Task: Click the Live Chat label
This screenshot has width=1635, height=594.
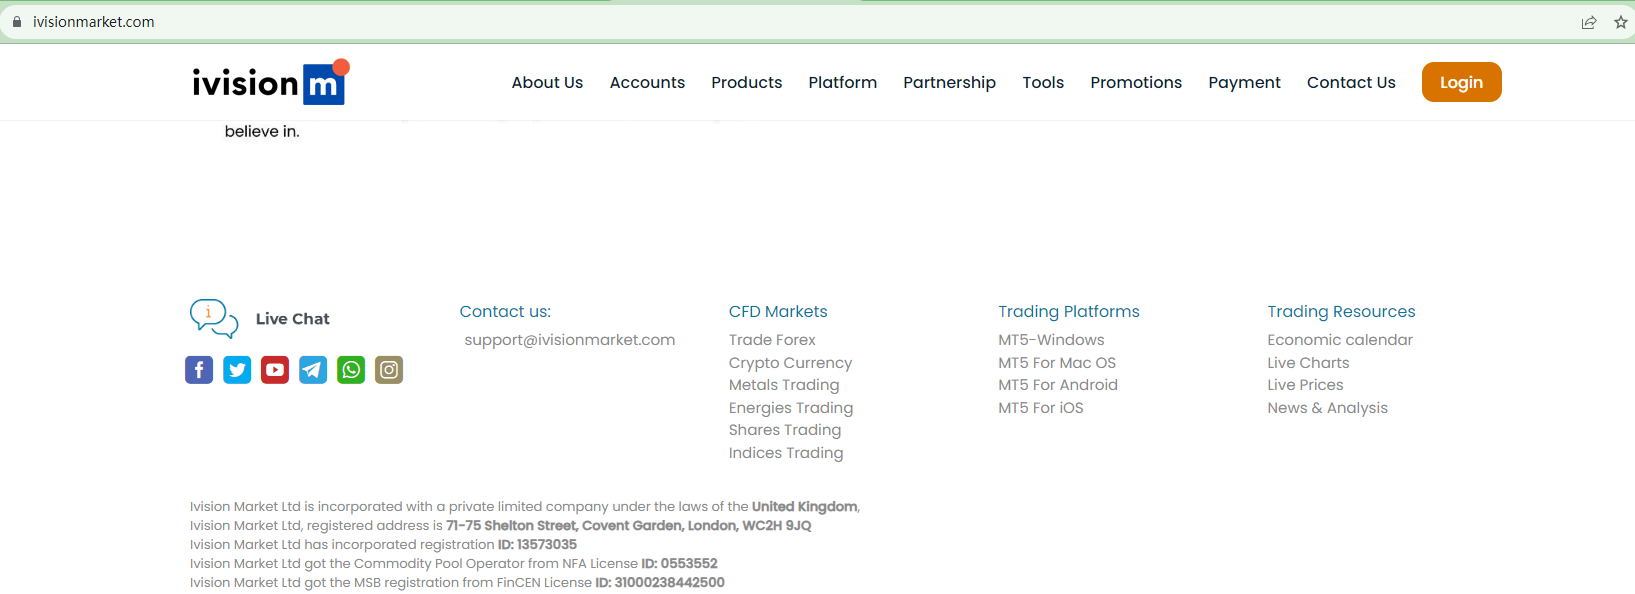Action: pos(293,319)
